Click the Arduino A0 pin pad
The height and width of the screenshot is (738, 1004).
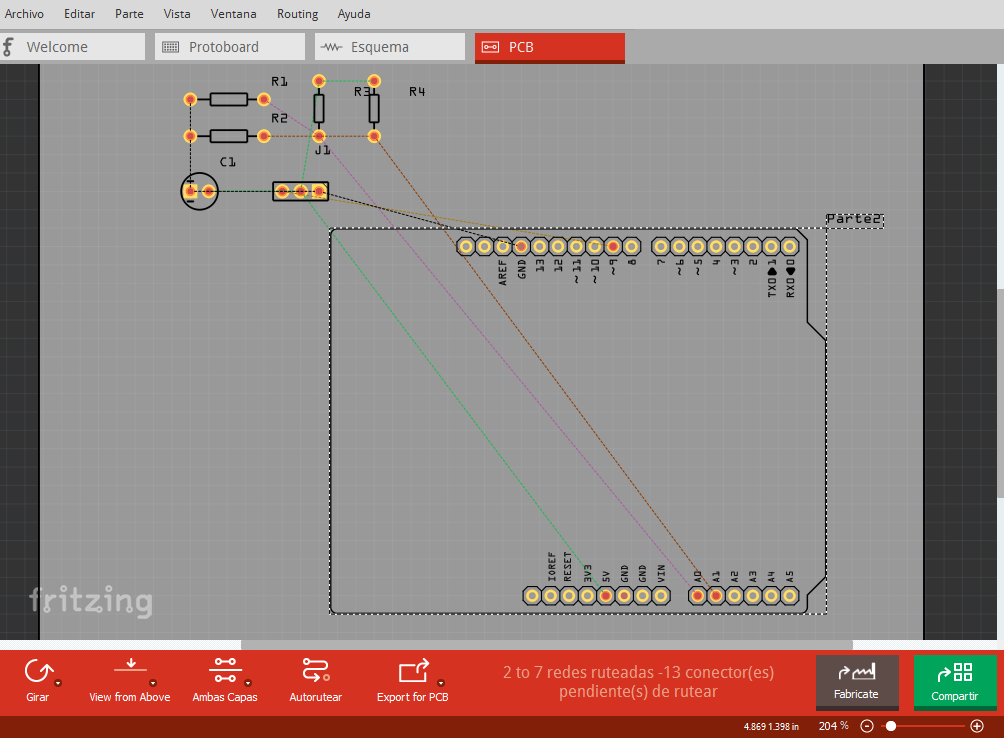tap(698, 596)
